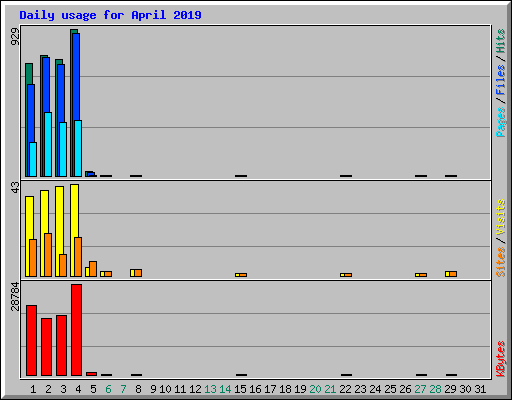This screenshot has width=512, height=400.
Task: Click the cyan 'Pages' legend label
Action: 501,122
